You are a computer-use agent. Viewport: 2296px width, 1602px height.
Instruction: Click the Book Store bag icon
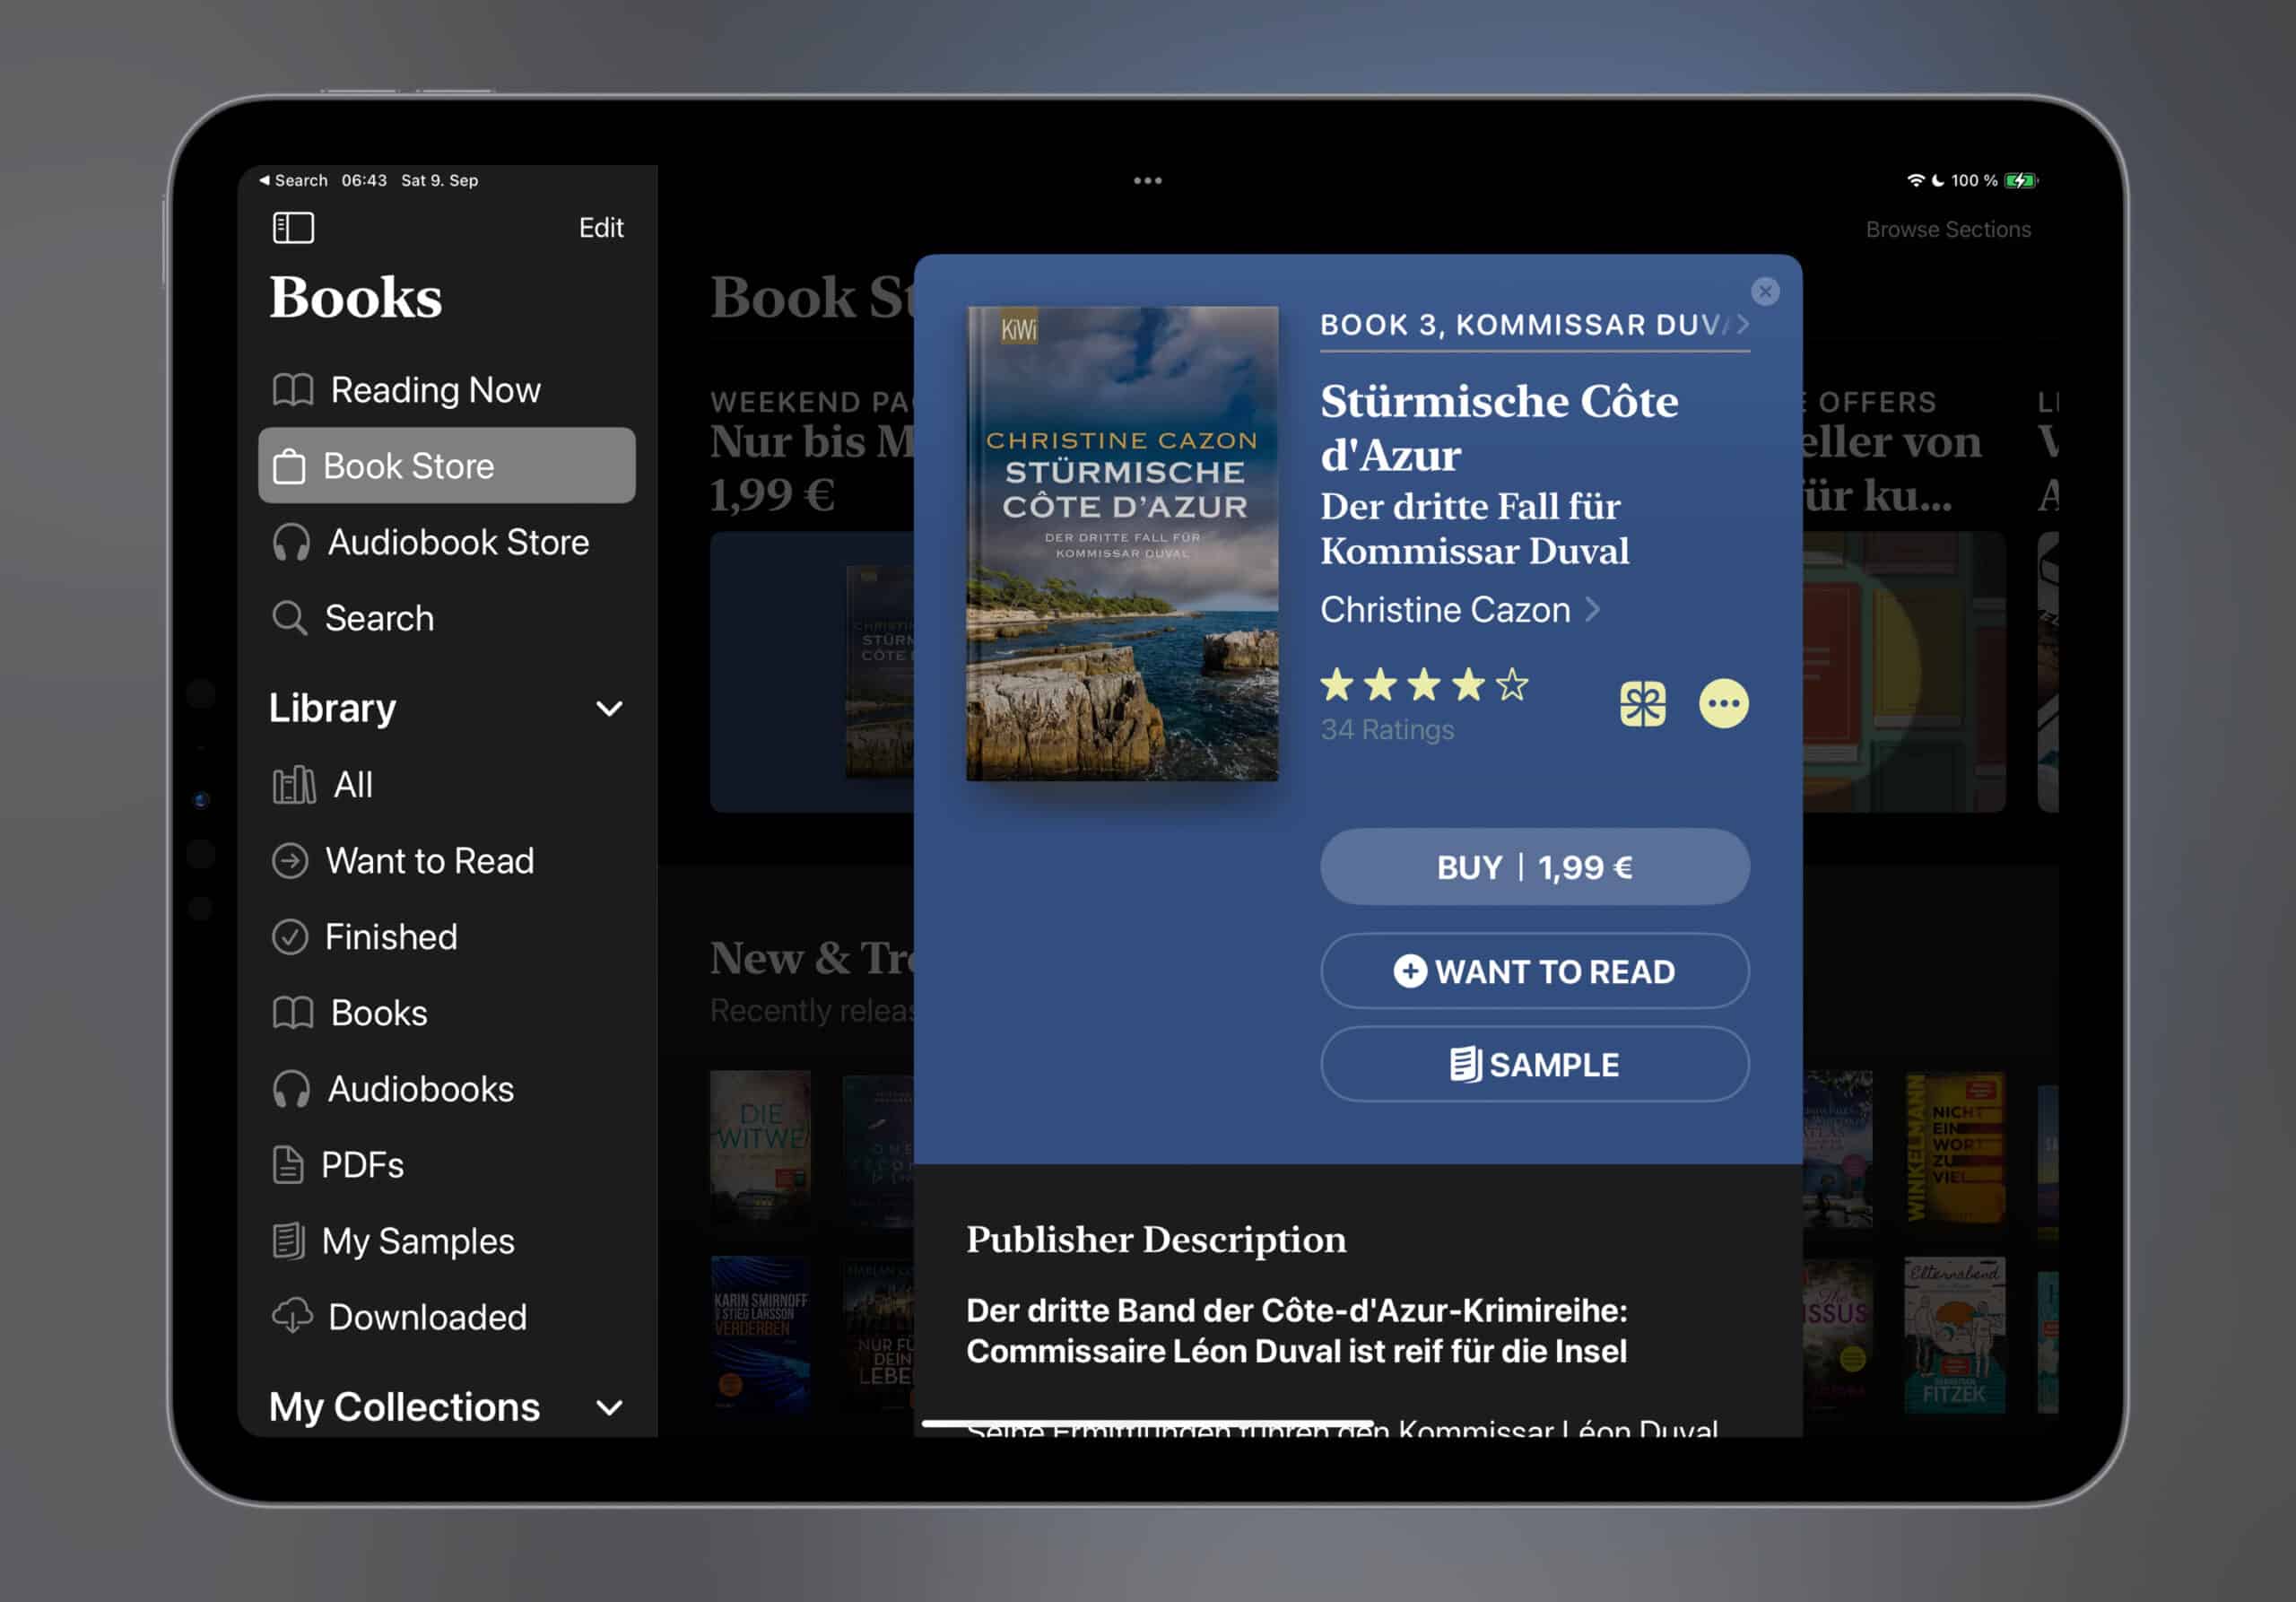click(289, 466)
